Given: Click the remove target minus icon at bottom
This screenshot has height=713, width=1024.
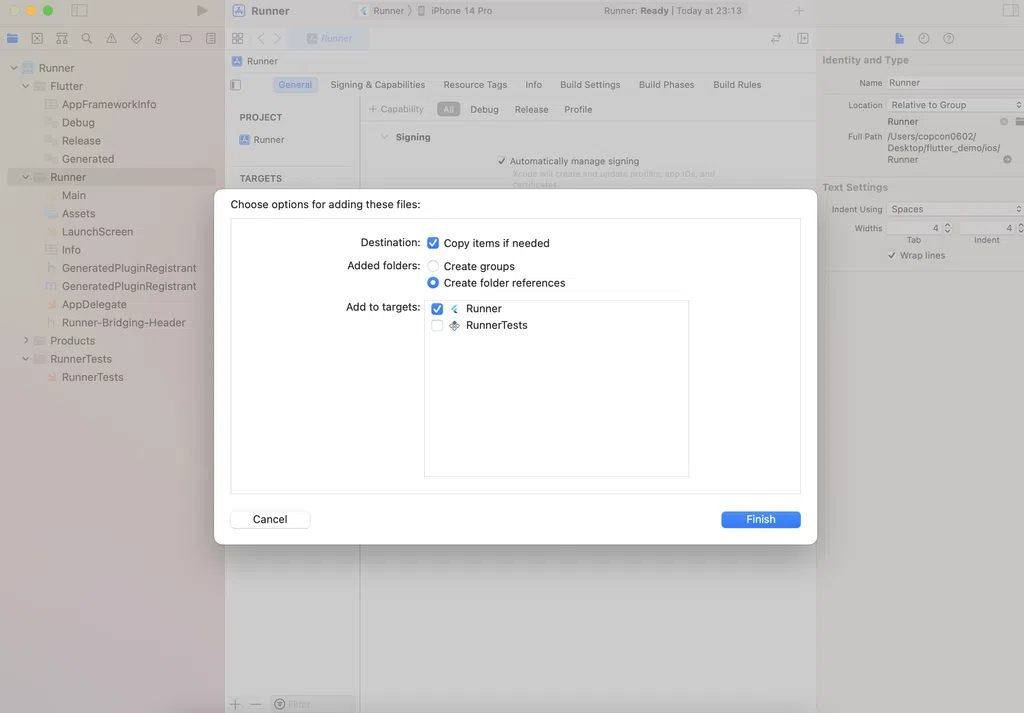Looking at the screenshot, I should coord(255,704).
